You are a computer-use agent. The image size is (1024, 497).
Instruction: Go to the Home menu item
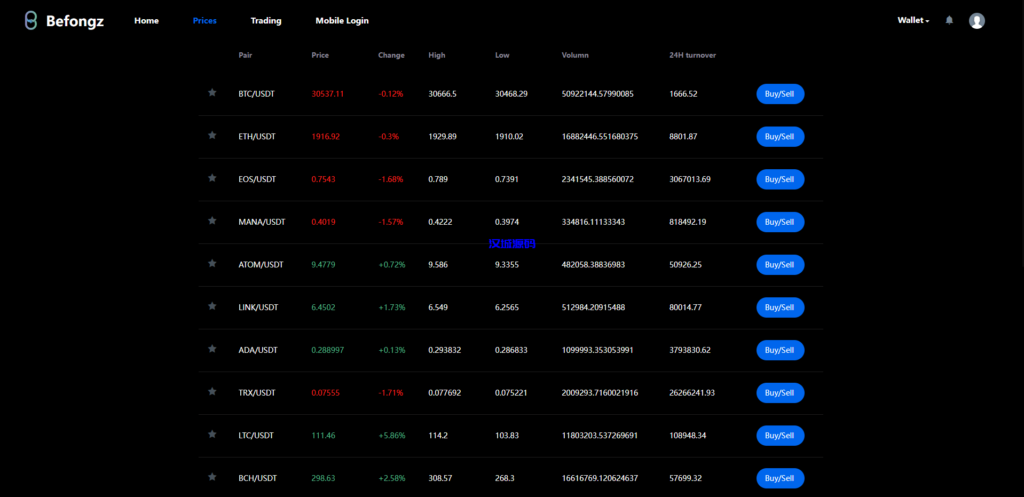146,20
